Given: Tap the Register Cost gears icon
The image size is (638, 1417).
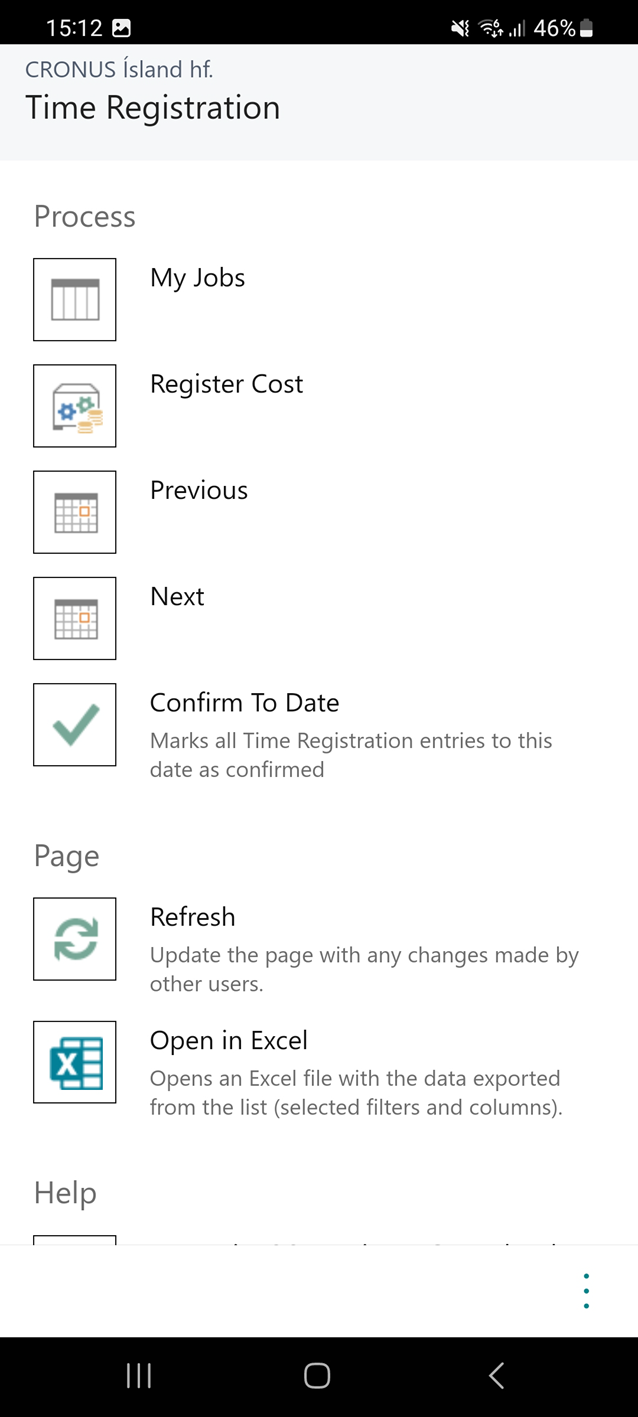Looking at the screenshot, I should tap(75, 406).
